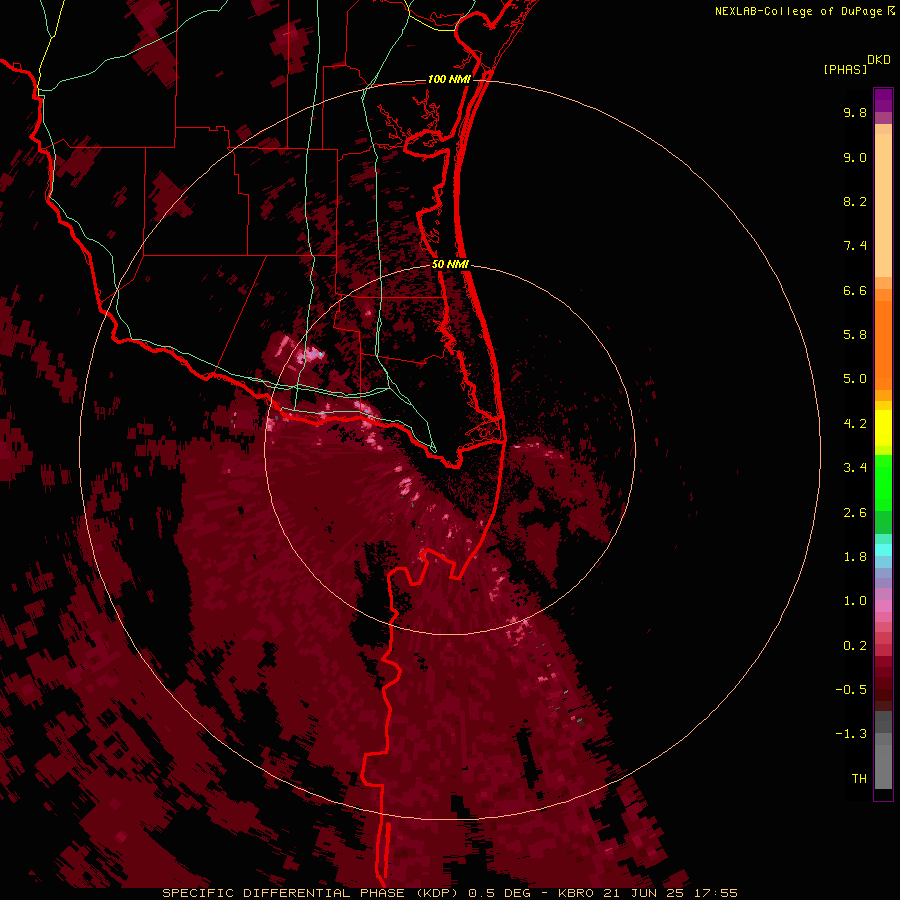The width and height of the screenshot is (900, 900).
Task: Click the -1.3 scale value
Action: 851,734
